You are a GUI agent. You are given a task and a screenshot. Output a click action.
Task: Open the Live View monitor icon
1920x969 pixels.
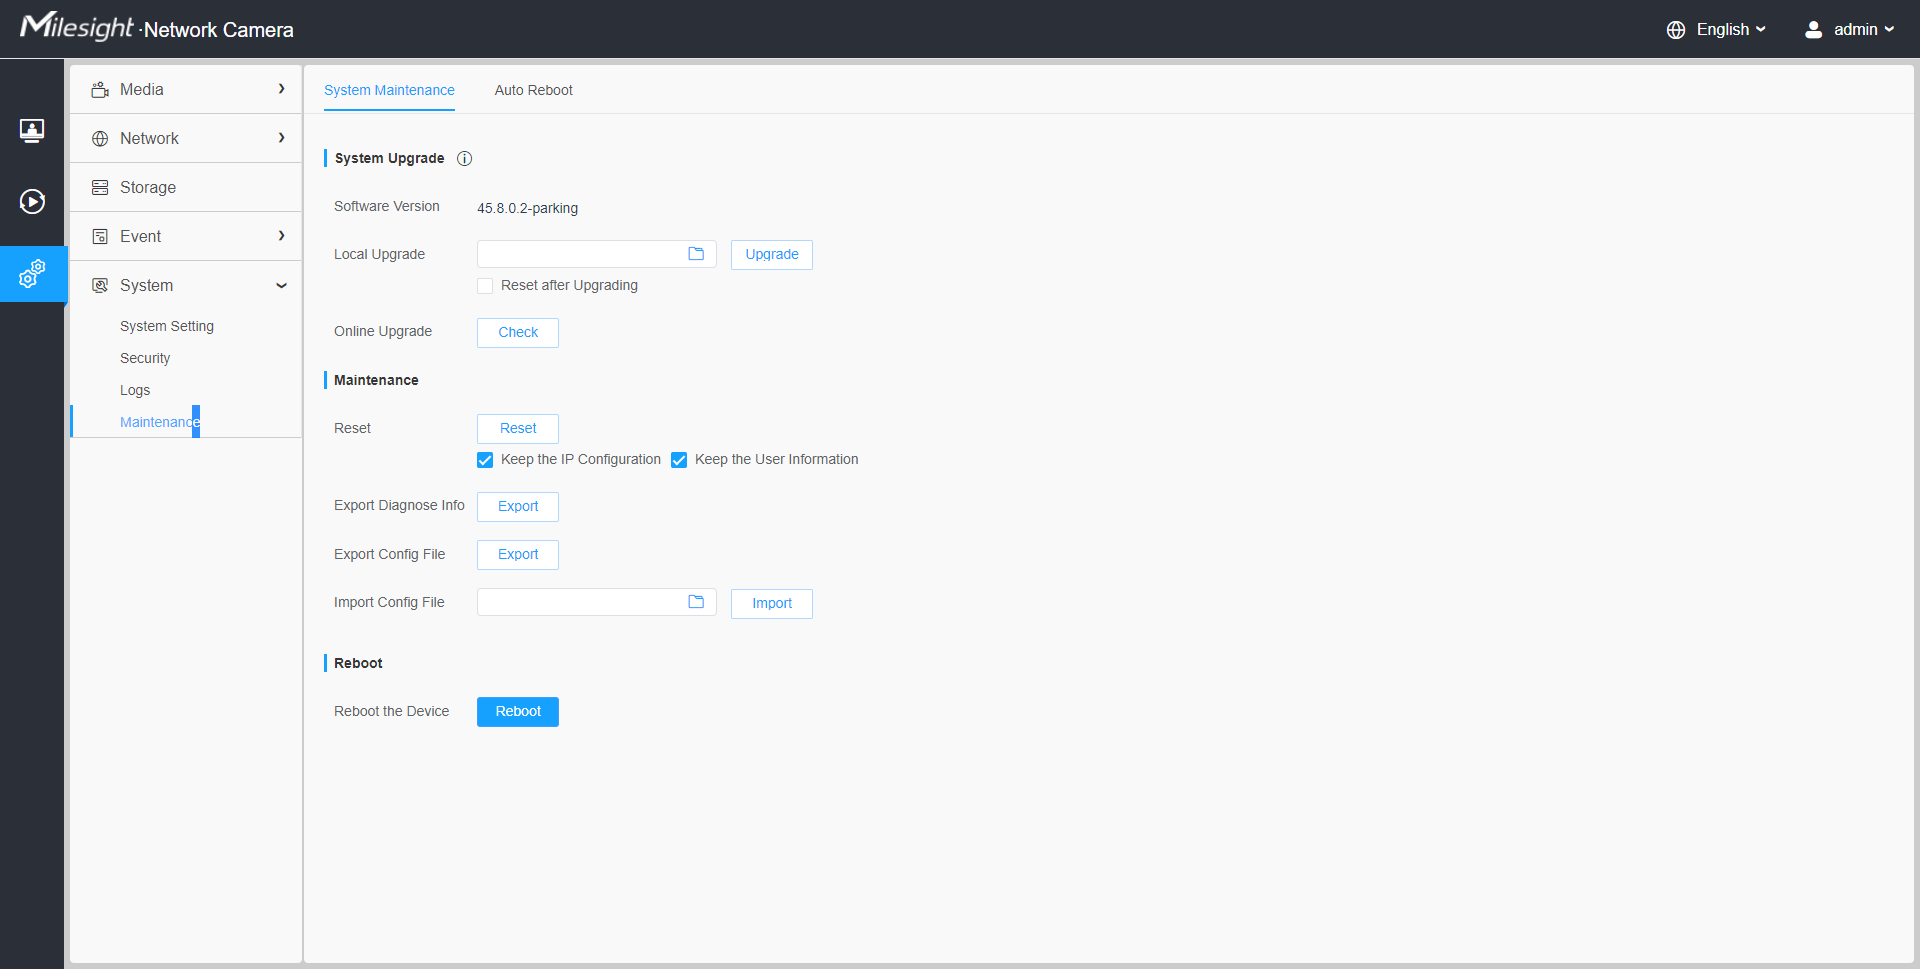pos(32,130)
